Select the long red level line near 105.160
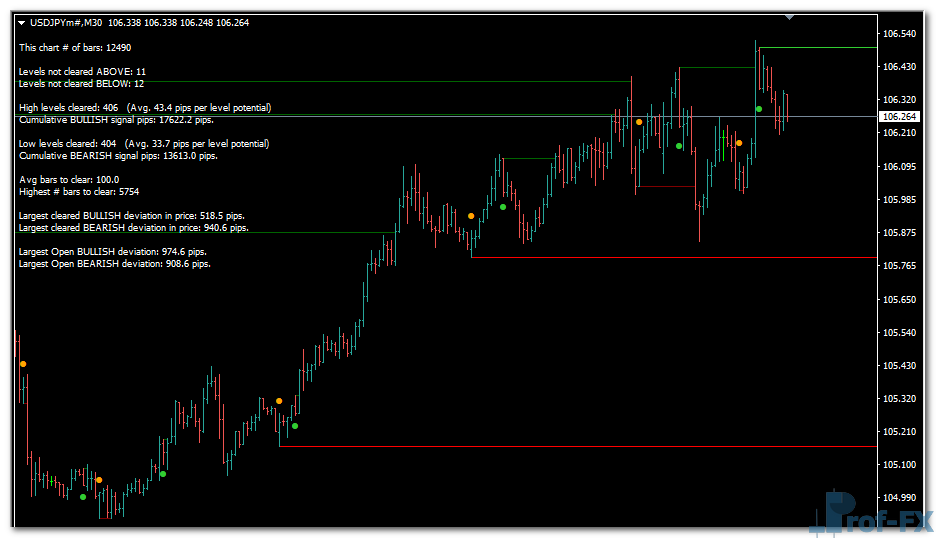Image resolution: width=936 pixels, height=538 pixels. pos(580,447)
